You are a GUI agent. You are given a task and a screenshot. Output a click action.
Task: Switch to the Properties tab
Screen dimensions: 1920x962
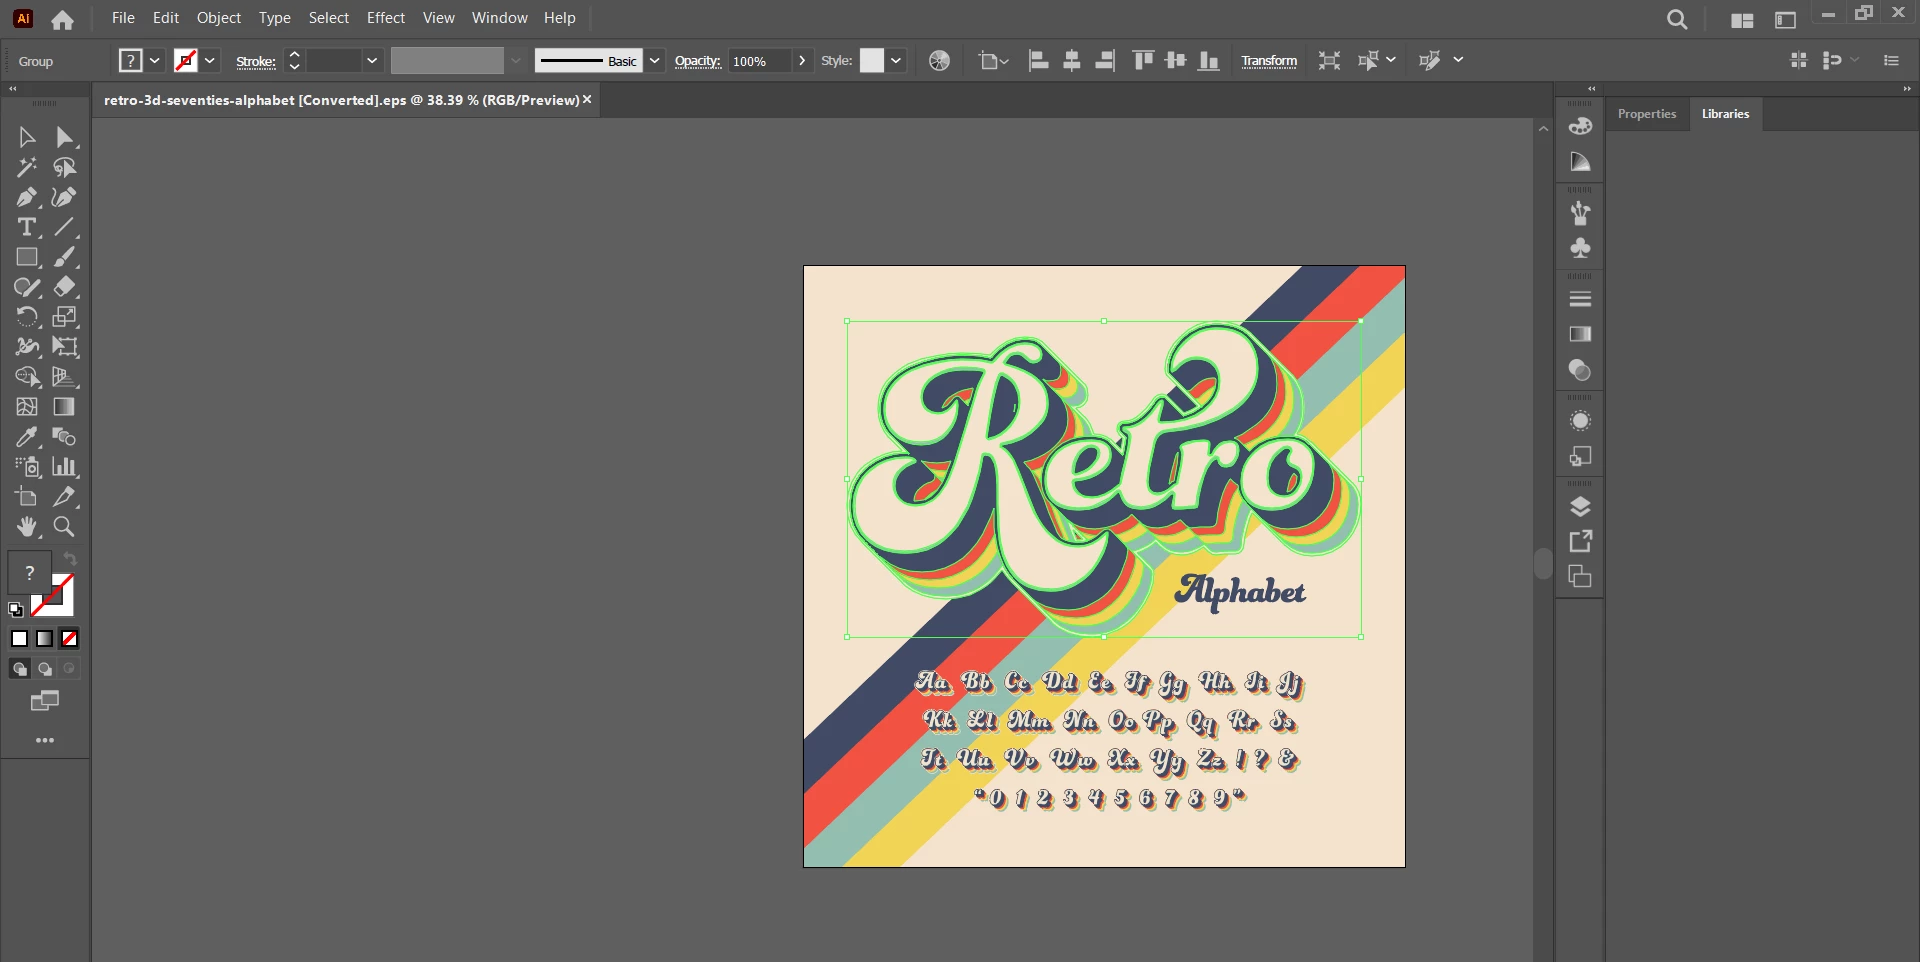1646,114
